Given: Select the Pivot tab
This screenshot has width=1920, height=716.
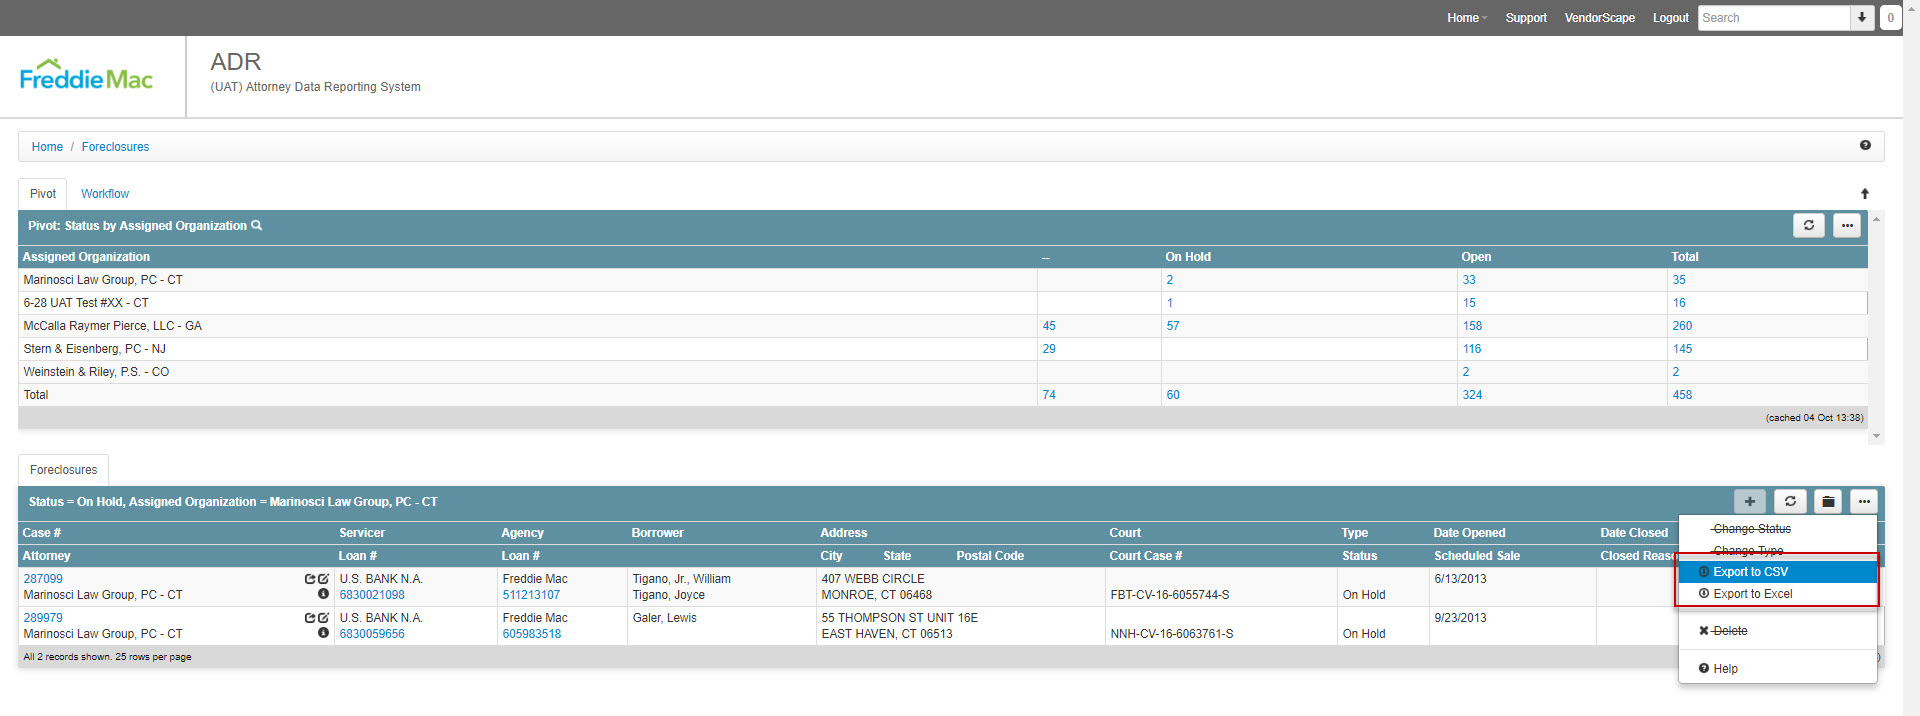Looking at the screenshot, I should pos(43,194).
